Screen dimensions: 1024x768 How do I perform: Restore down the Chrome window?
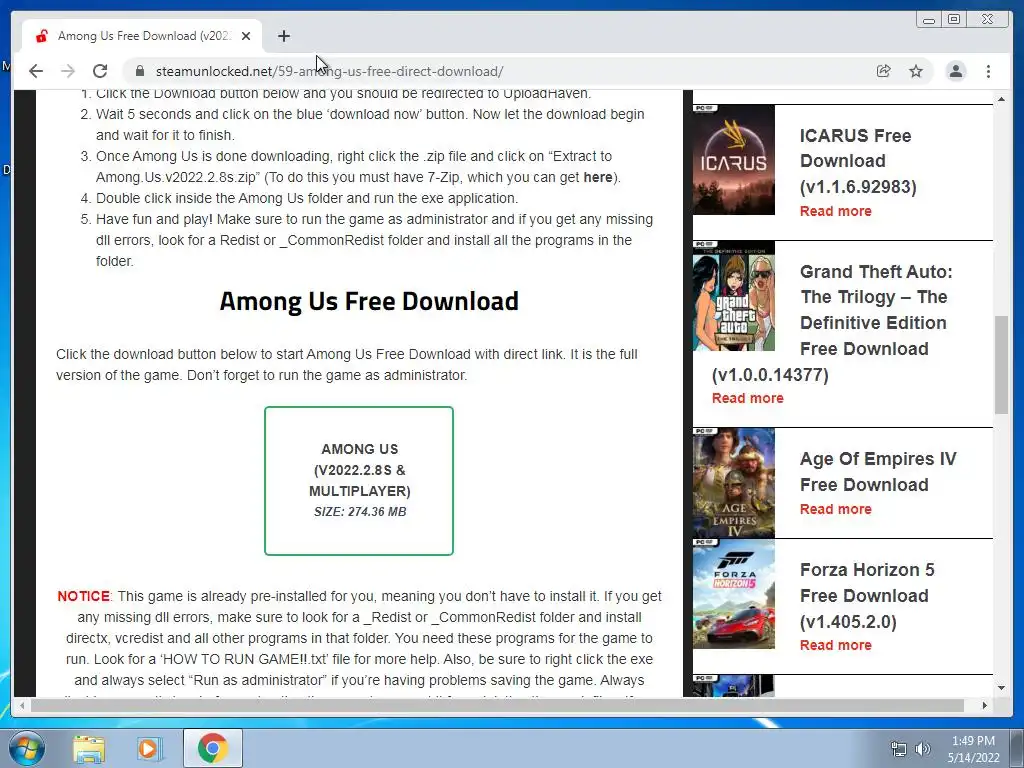pyautogui.click(x=953, y=20)
